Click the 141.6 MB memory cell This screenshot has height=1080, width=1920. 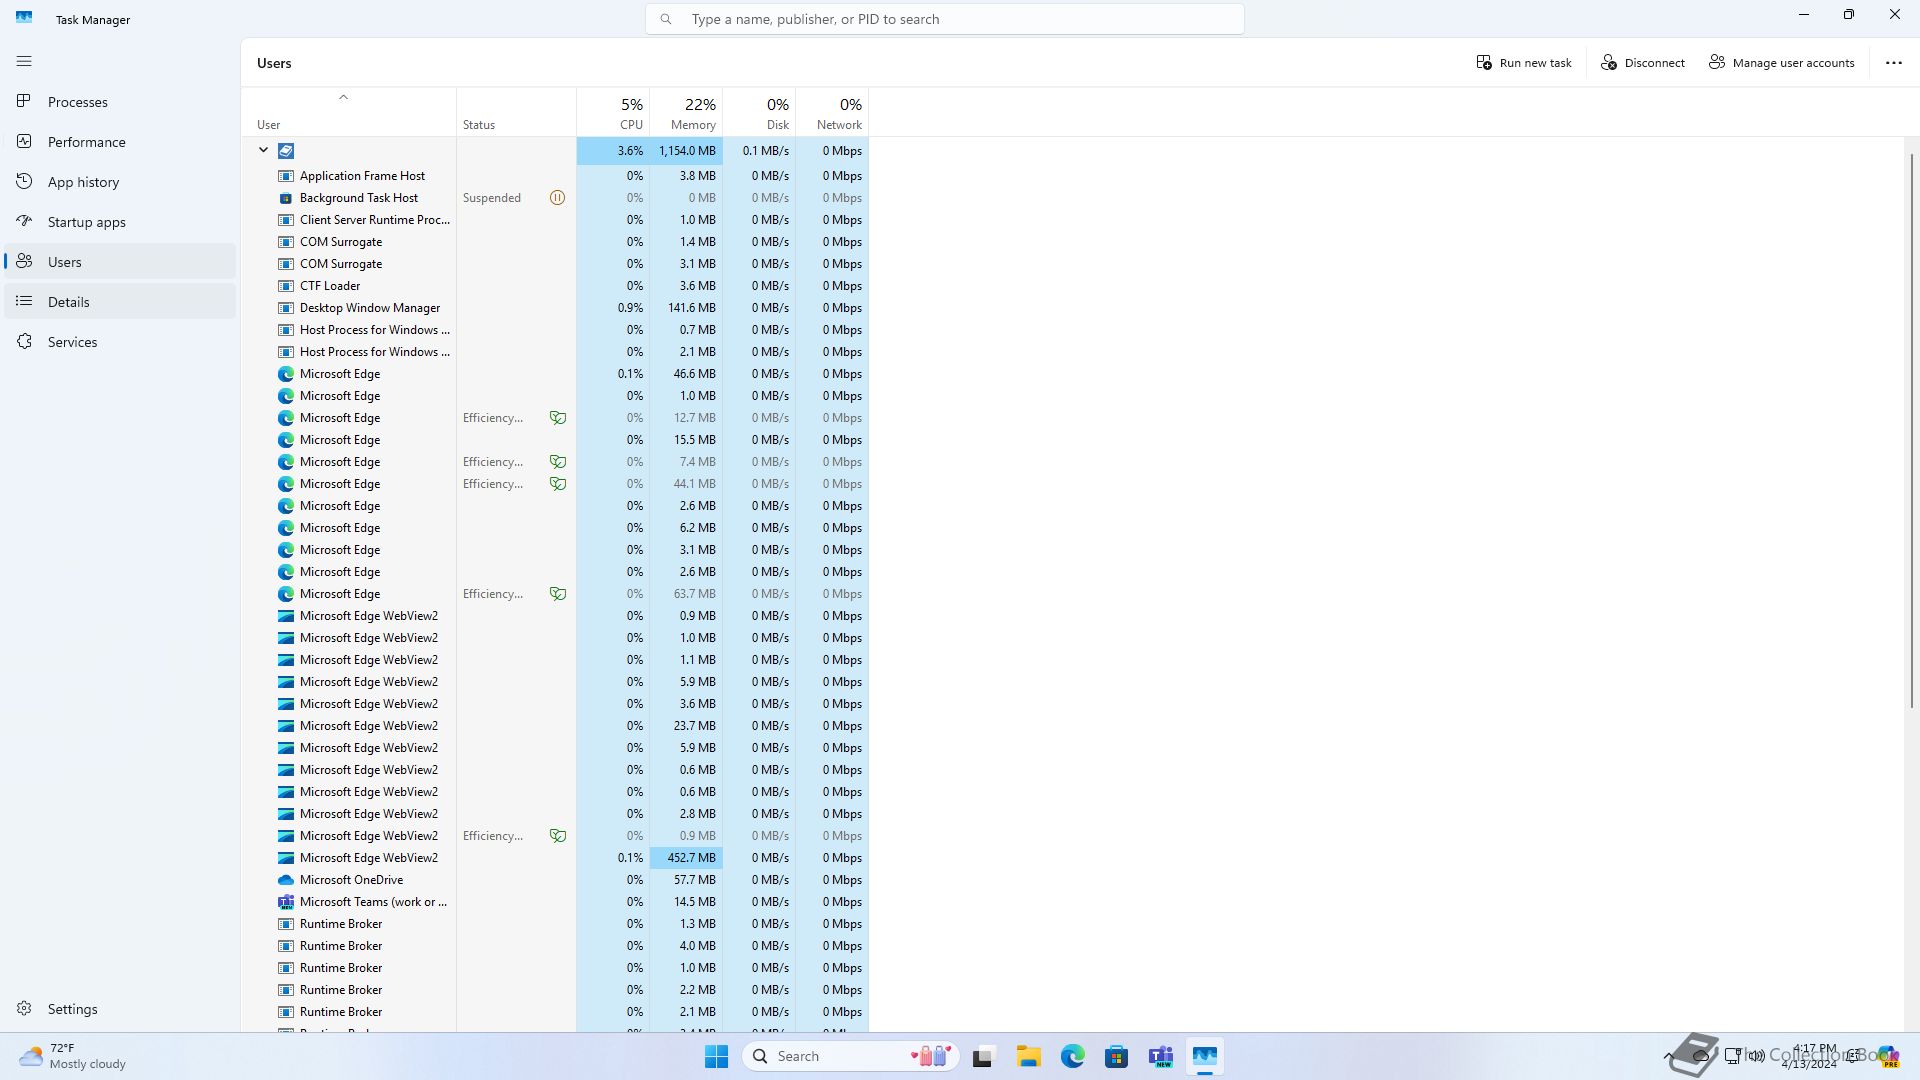click(x=686, y=308)
